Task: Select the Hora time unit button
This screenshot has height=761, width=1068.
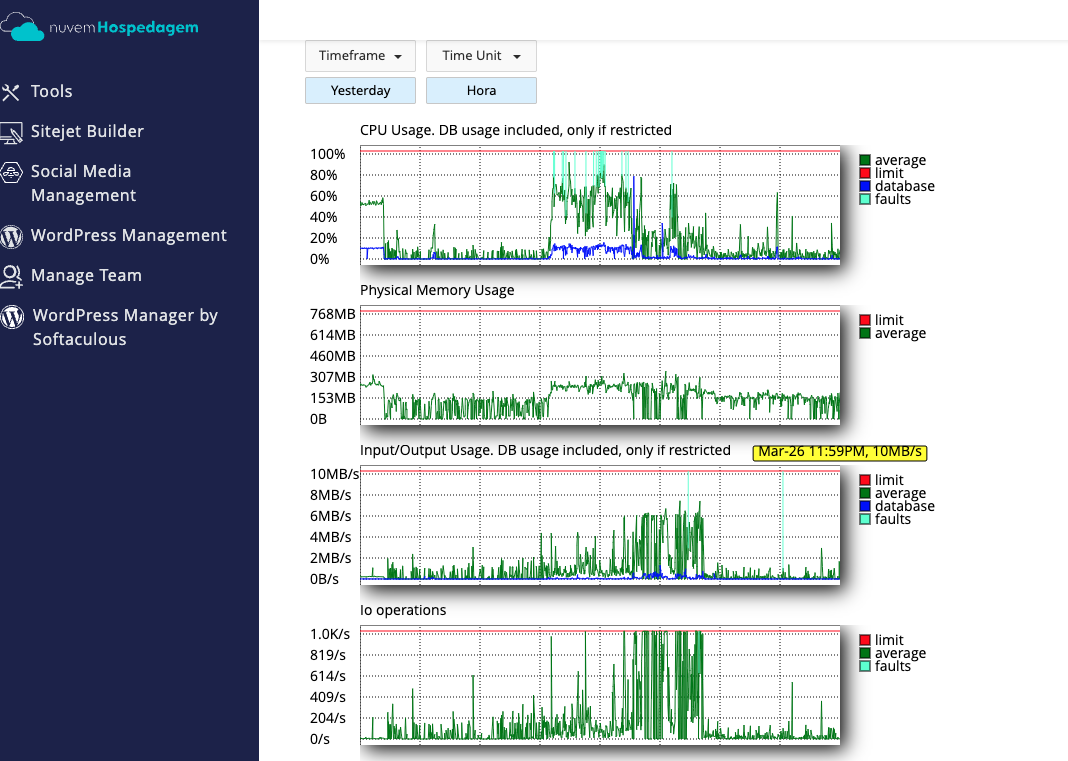Action: click(481, 90)
